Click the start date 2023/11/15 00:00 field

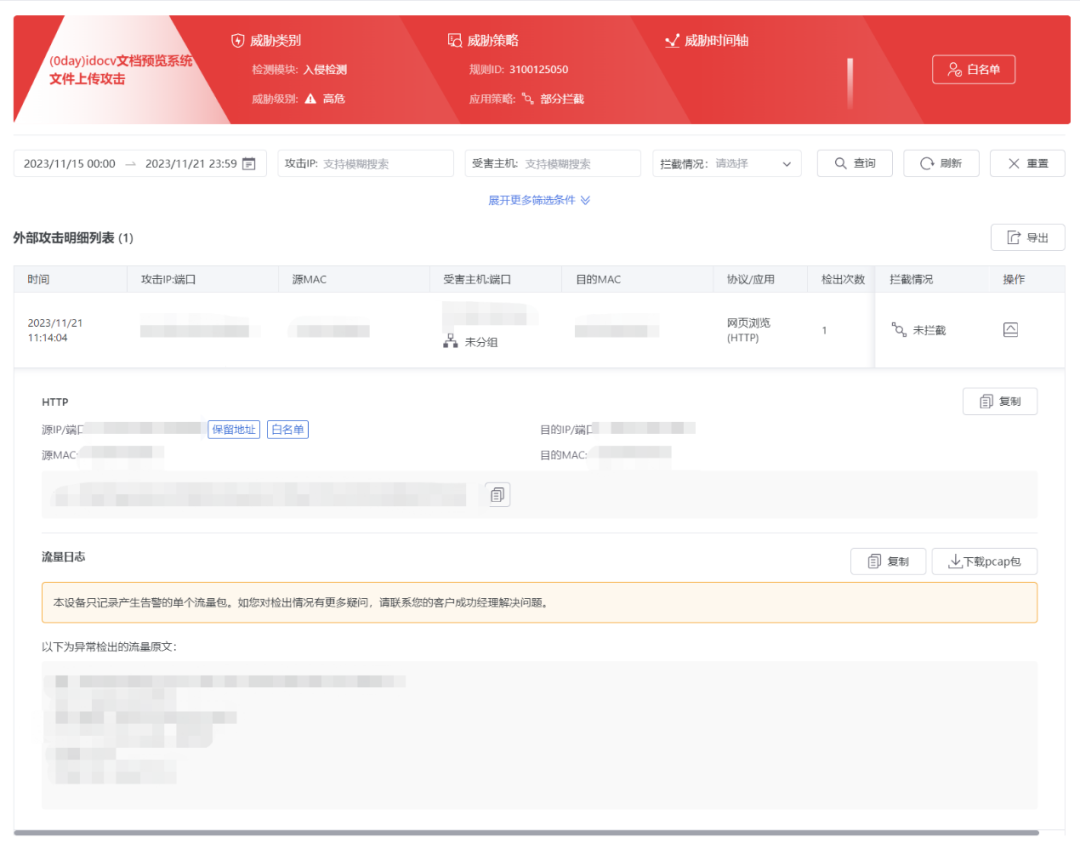click(70, 164)
